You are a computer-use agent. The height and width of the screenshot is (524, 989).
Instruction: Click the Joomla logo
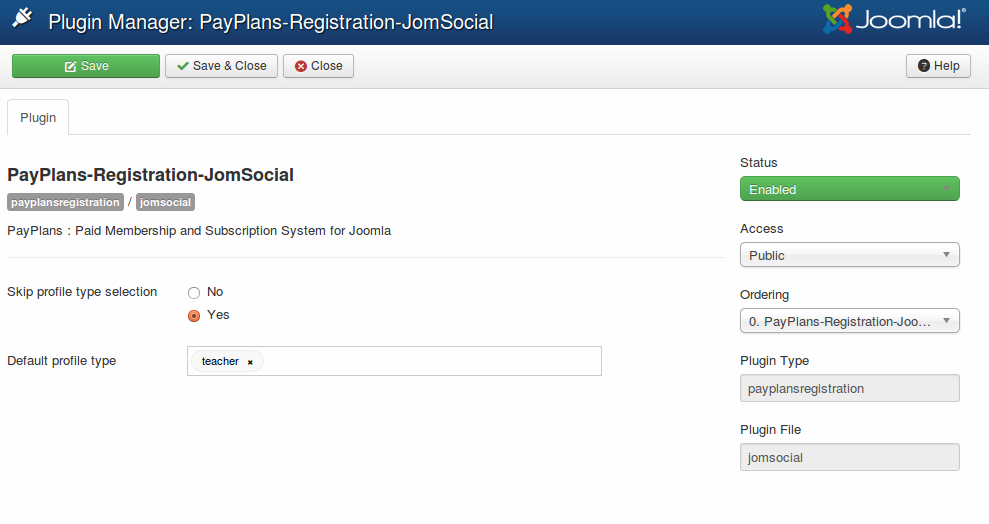[894, 20]
